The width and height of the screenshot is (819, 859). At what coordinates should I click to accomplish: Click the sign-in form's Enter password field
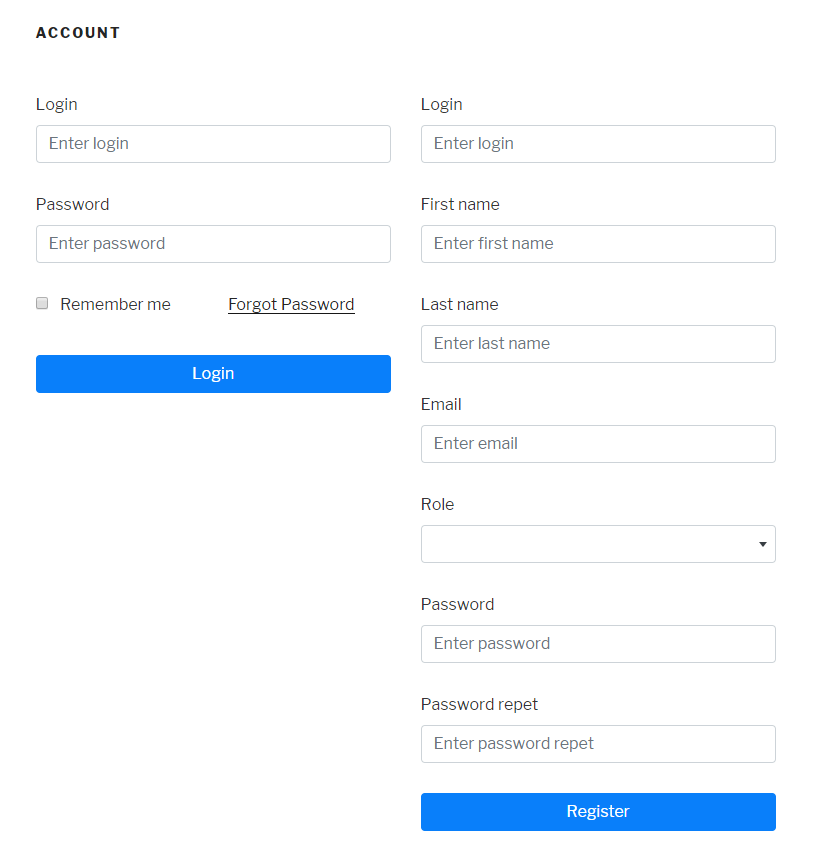(x=213, y=244)
